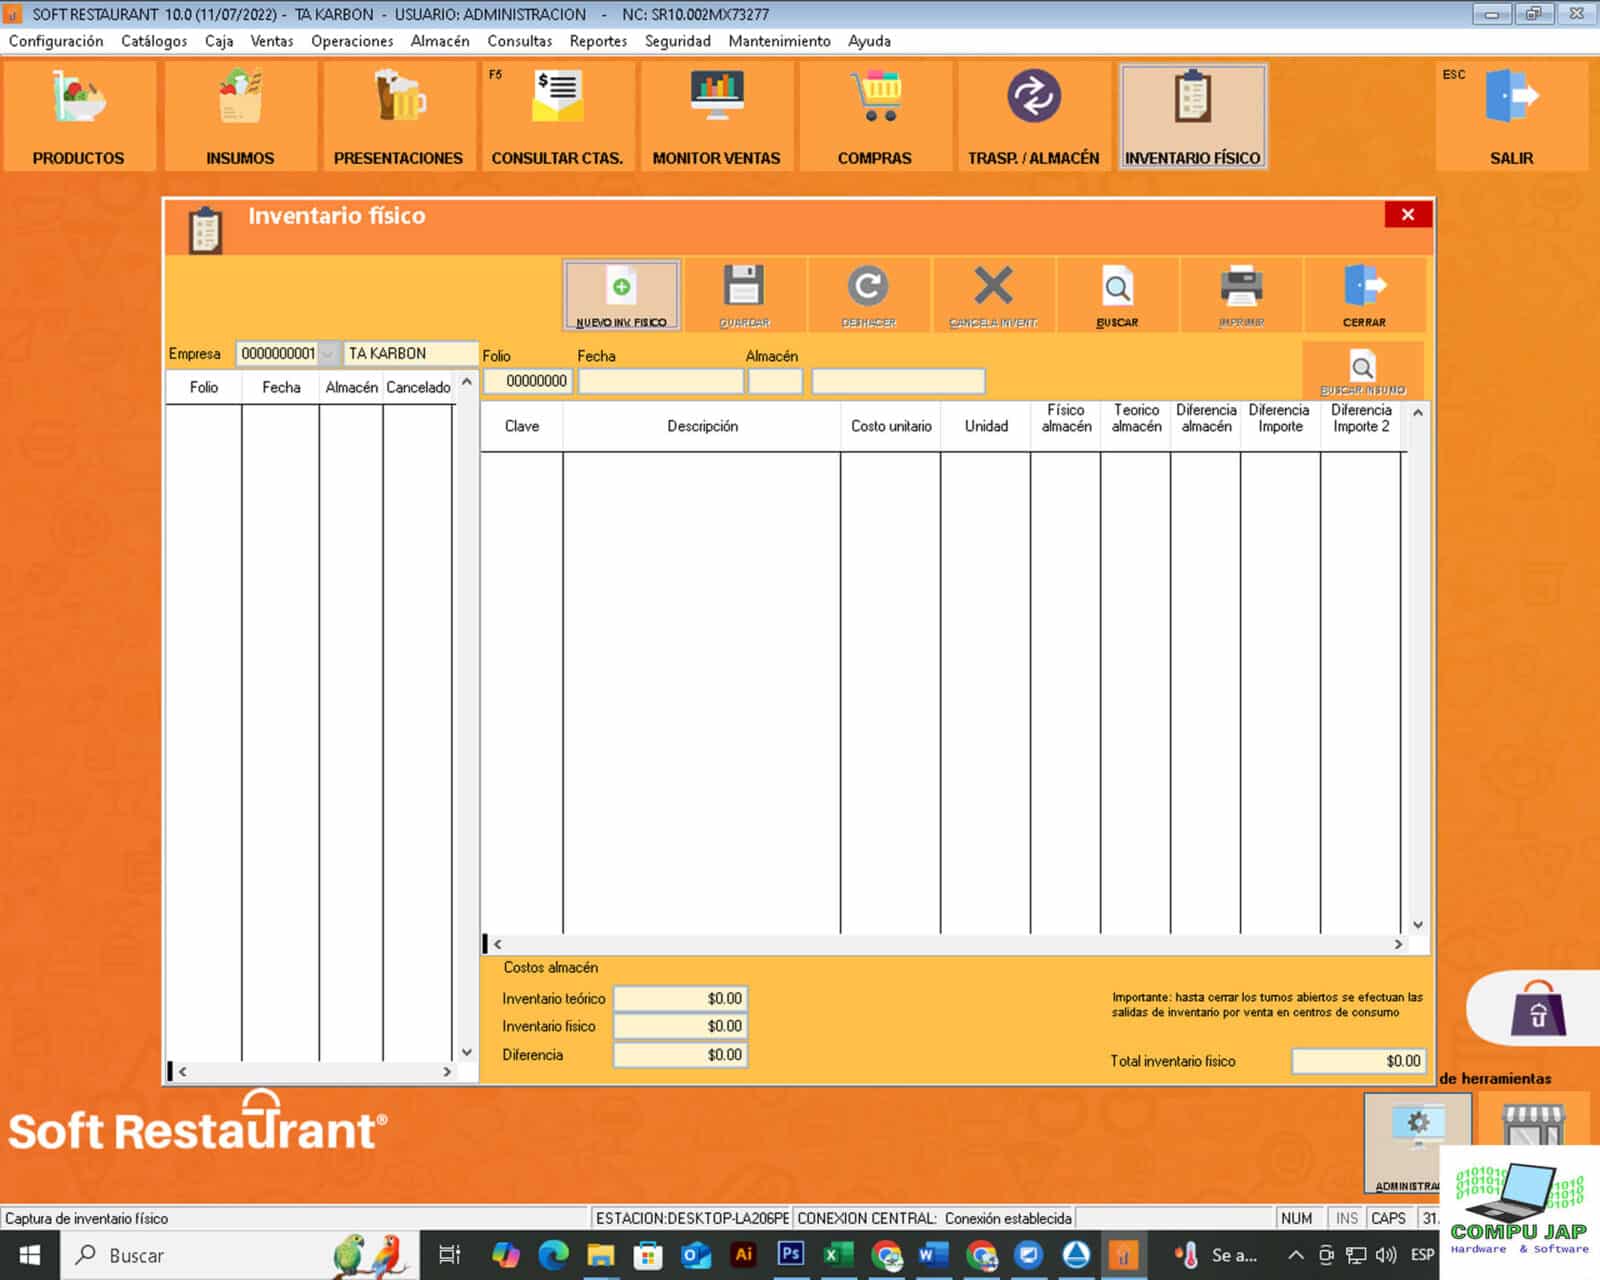Open the INSUMOS catalog
Image resolution: width=1600 pixels, height=1280 pixels.
pos(240,116)
